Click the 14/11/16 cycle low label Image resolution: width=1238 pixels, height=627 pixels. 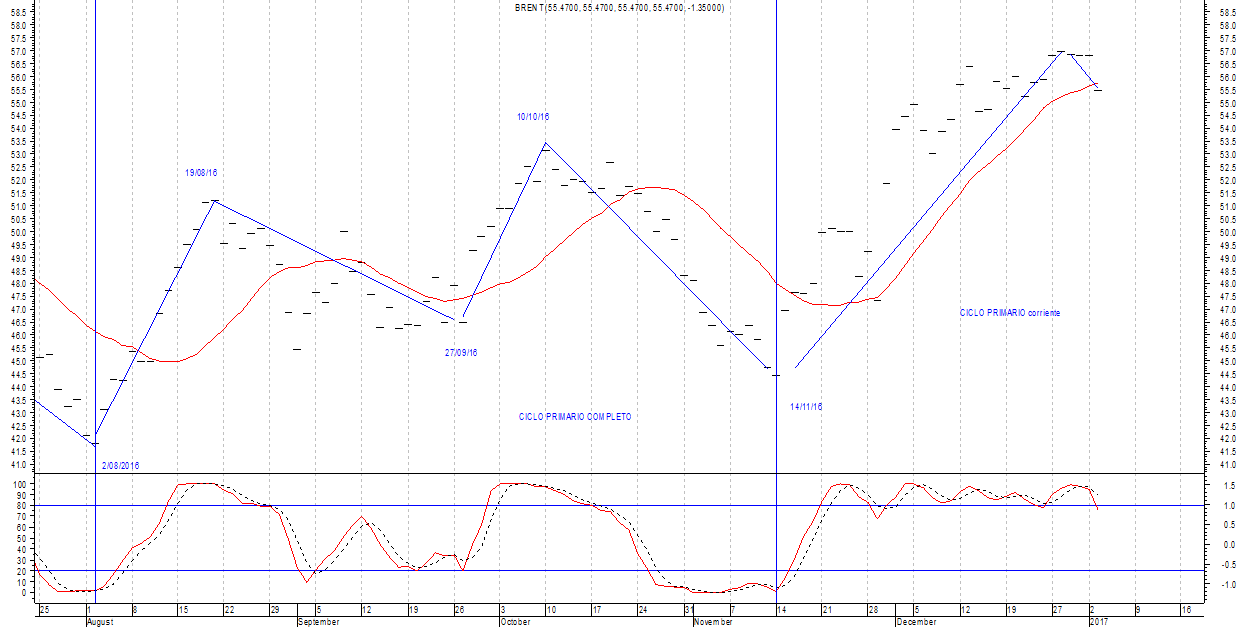806,407
